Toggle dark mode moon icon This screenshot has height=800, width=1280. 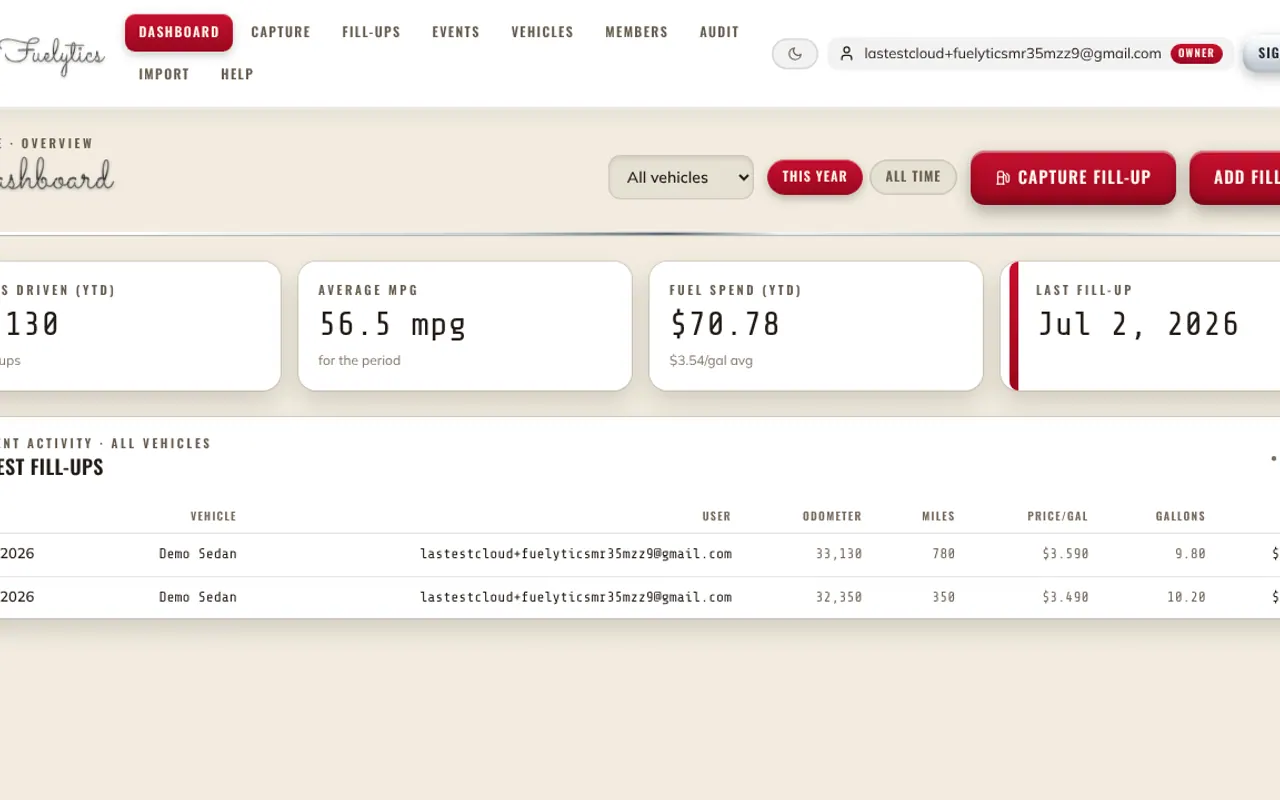coord(795,54)
